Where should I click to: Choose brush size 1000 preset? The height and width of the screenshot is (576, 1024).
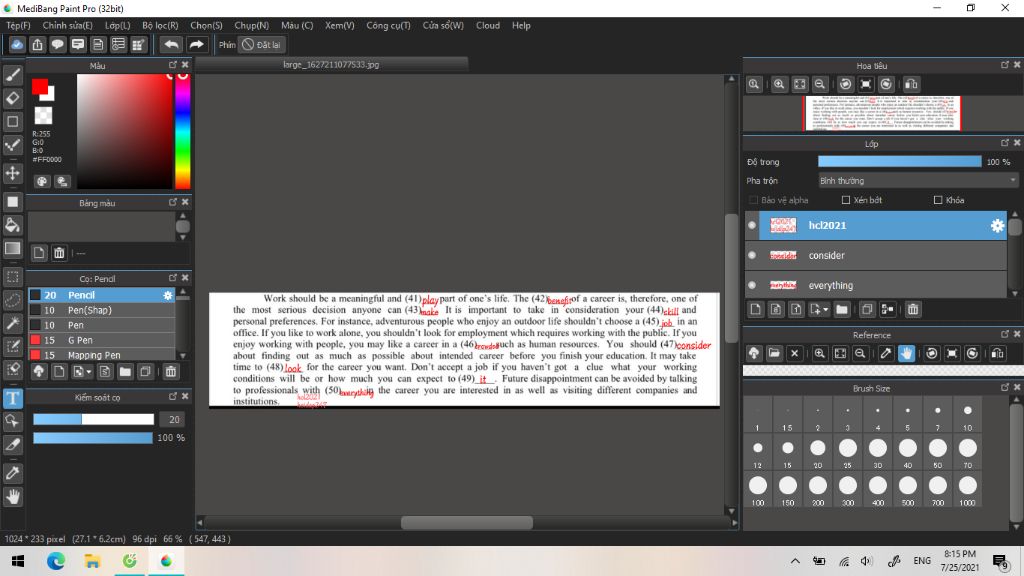[x=967, y=491]
